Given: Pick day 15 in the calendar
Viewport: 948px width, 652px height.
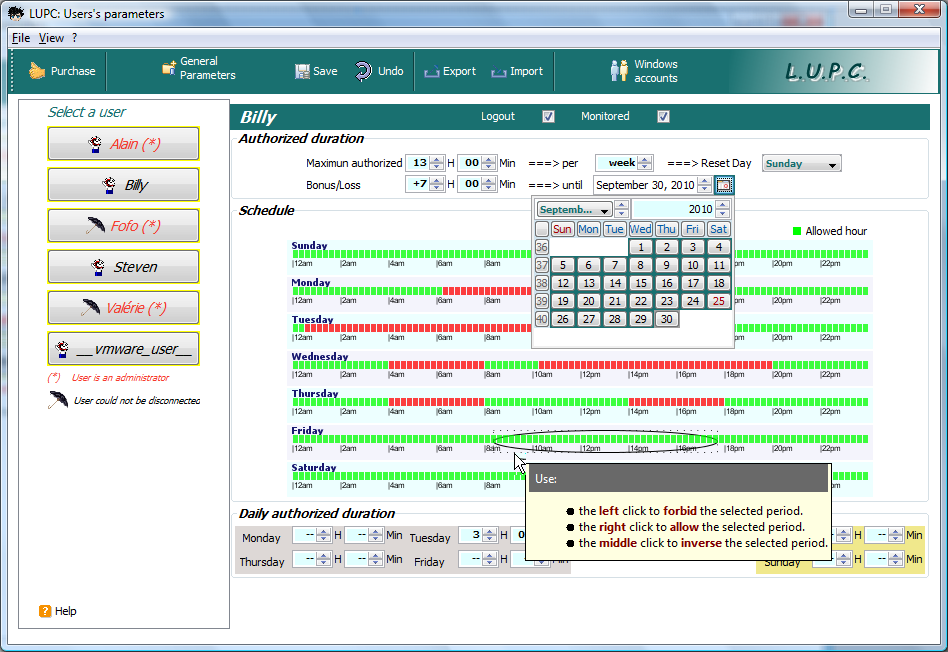Looking at the screenshot, I should pyautogui.click(x=641, y=283).
